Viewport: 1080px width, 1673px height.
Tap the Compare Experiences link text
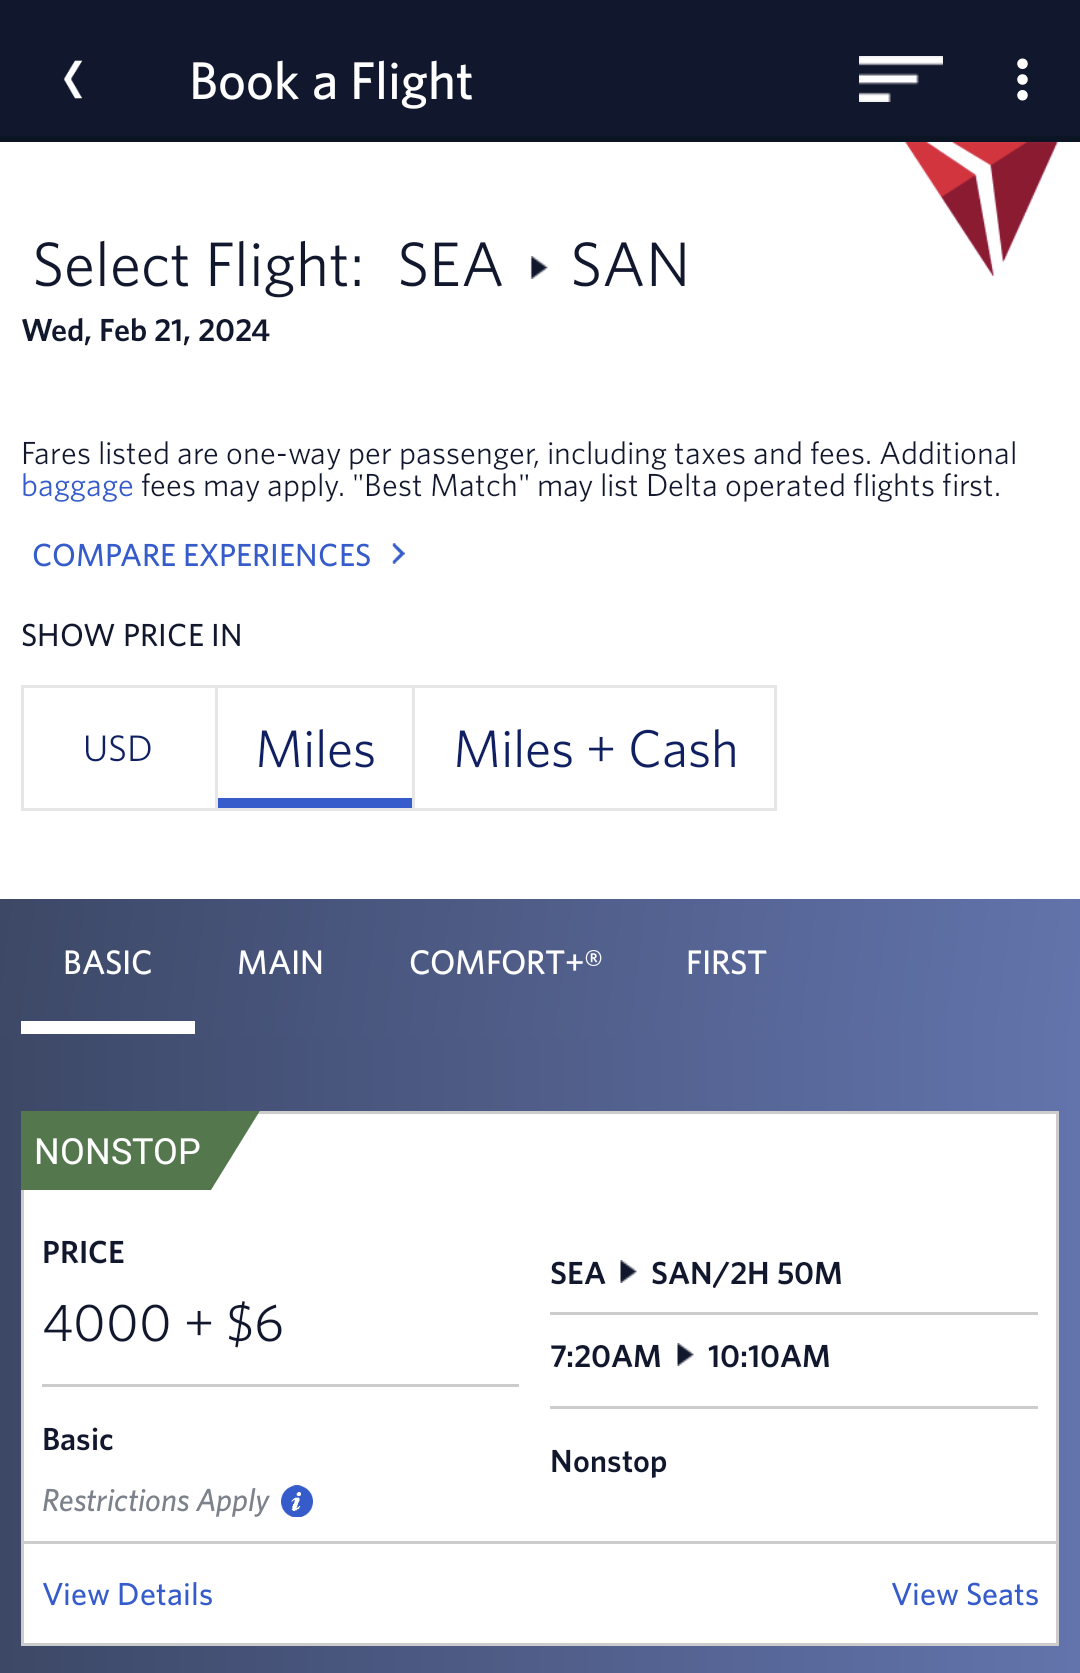(x=202, y=555)
